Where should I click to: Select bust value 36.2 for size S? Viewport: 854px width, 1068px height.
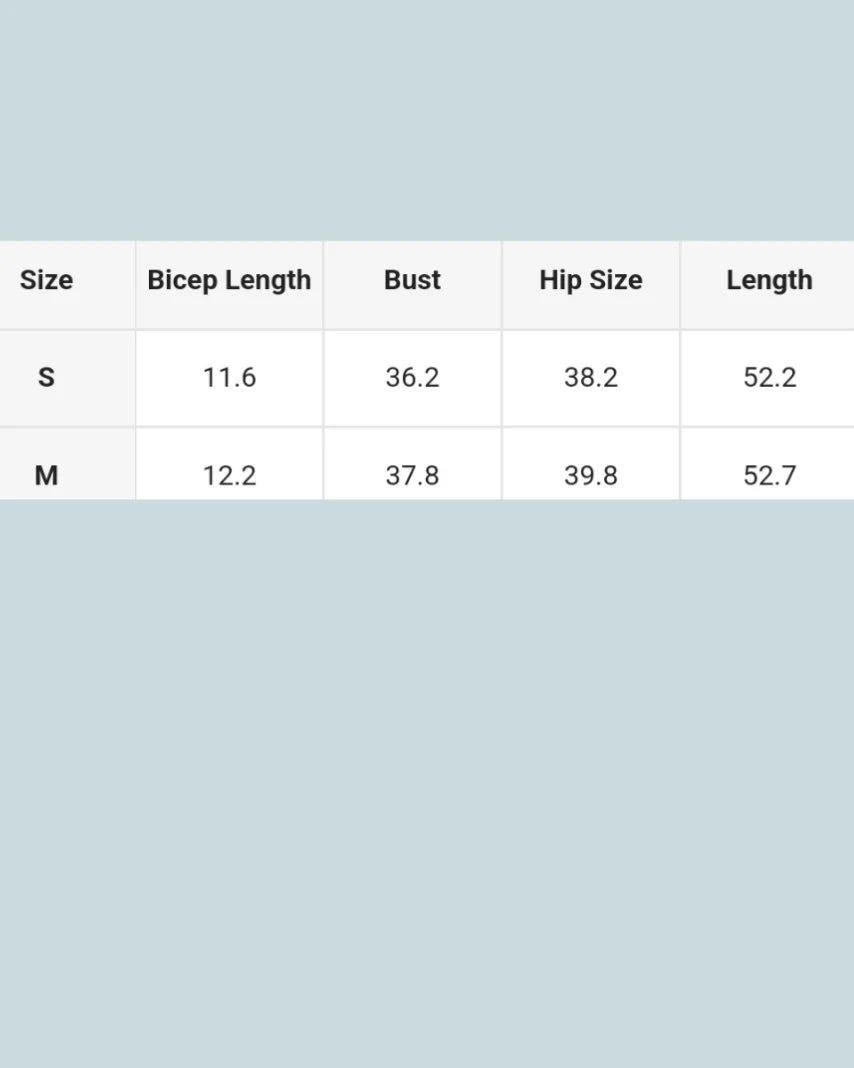(x=412, y=377)
